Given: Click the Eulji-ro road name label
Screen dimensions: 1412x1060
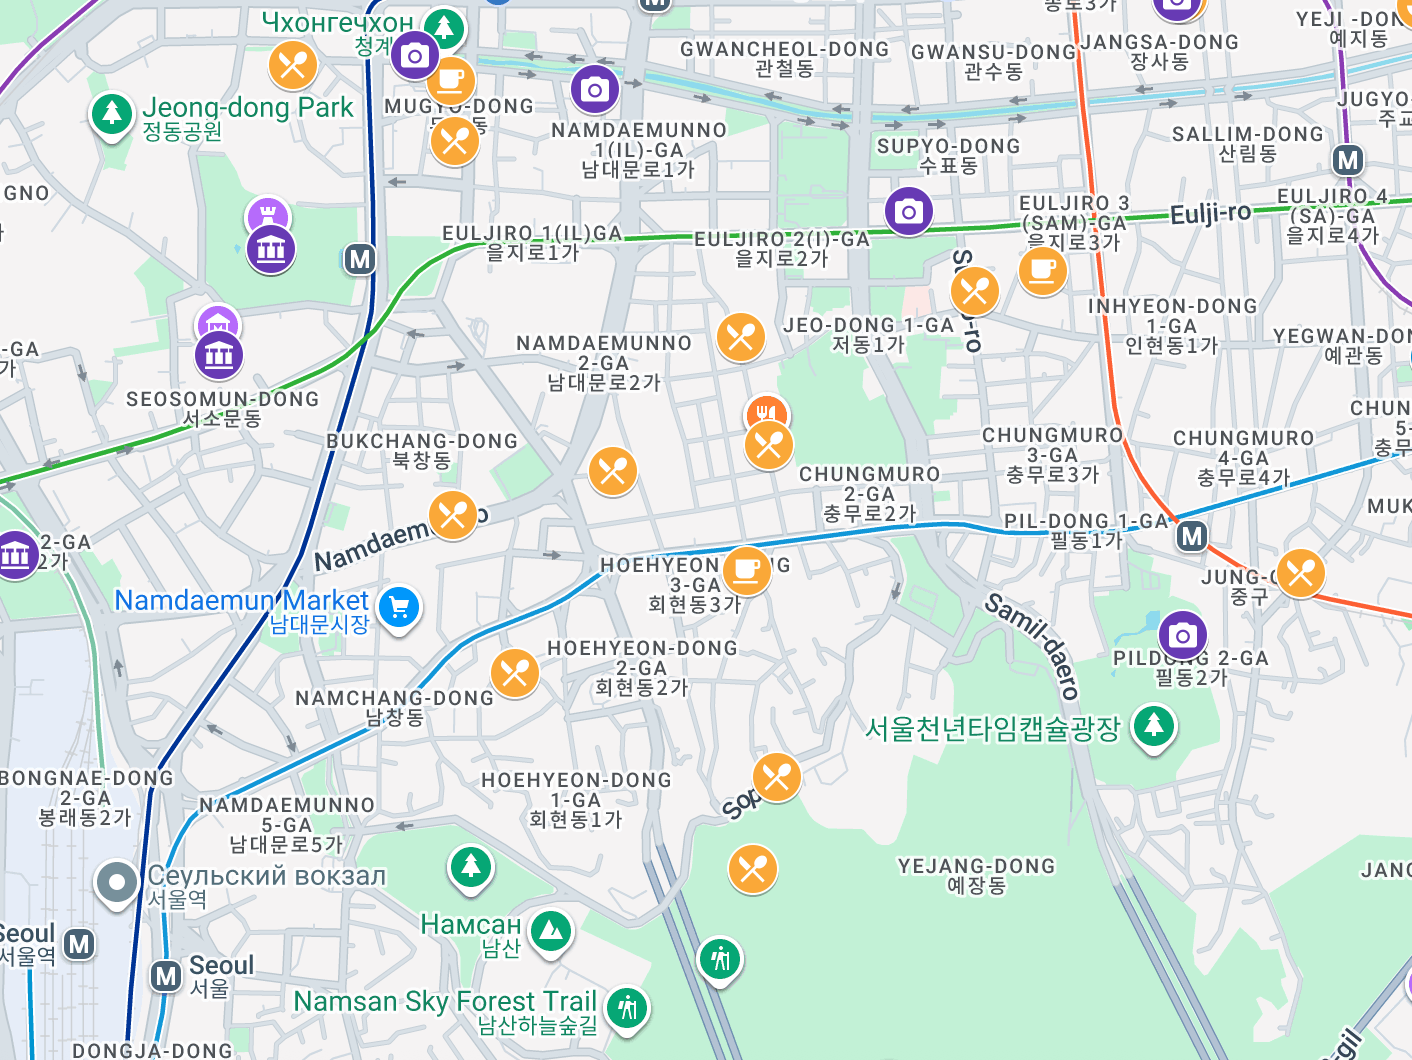Looking at the screenshot, I should [1210, 213].
